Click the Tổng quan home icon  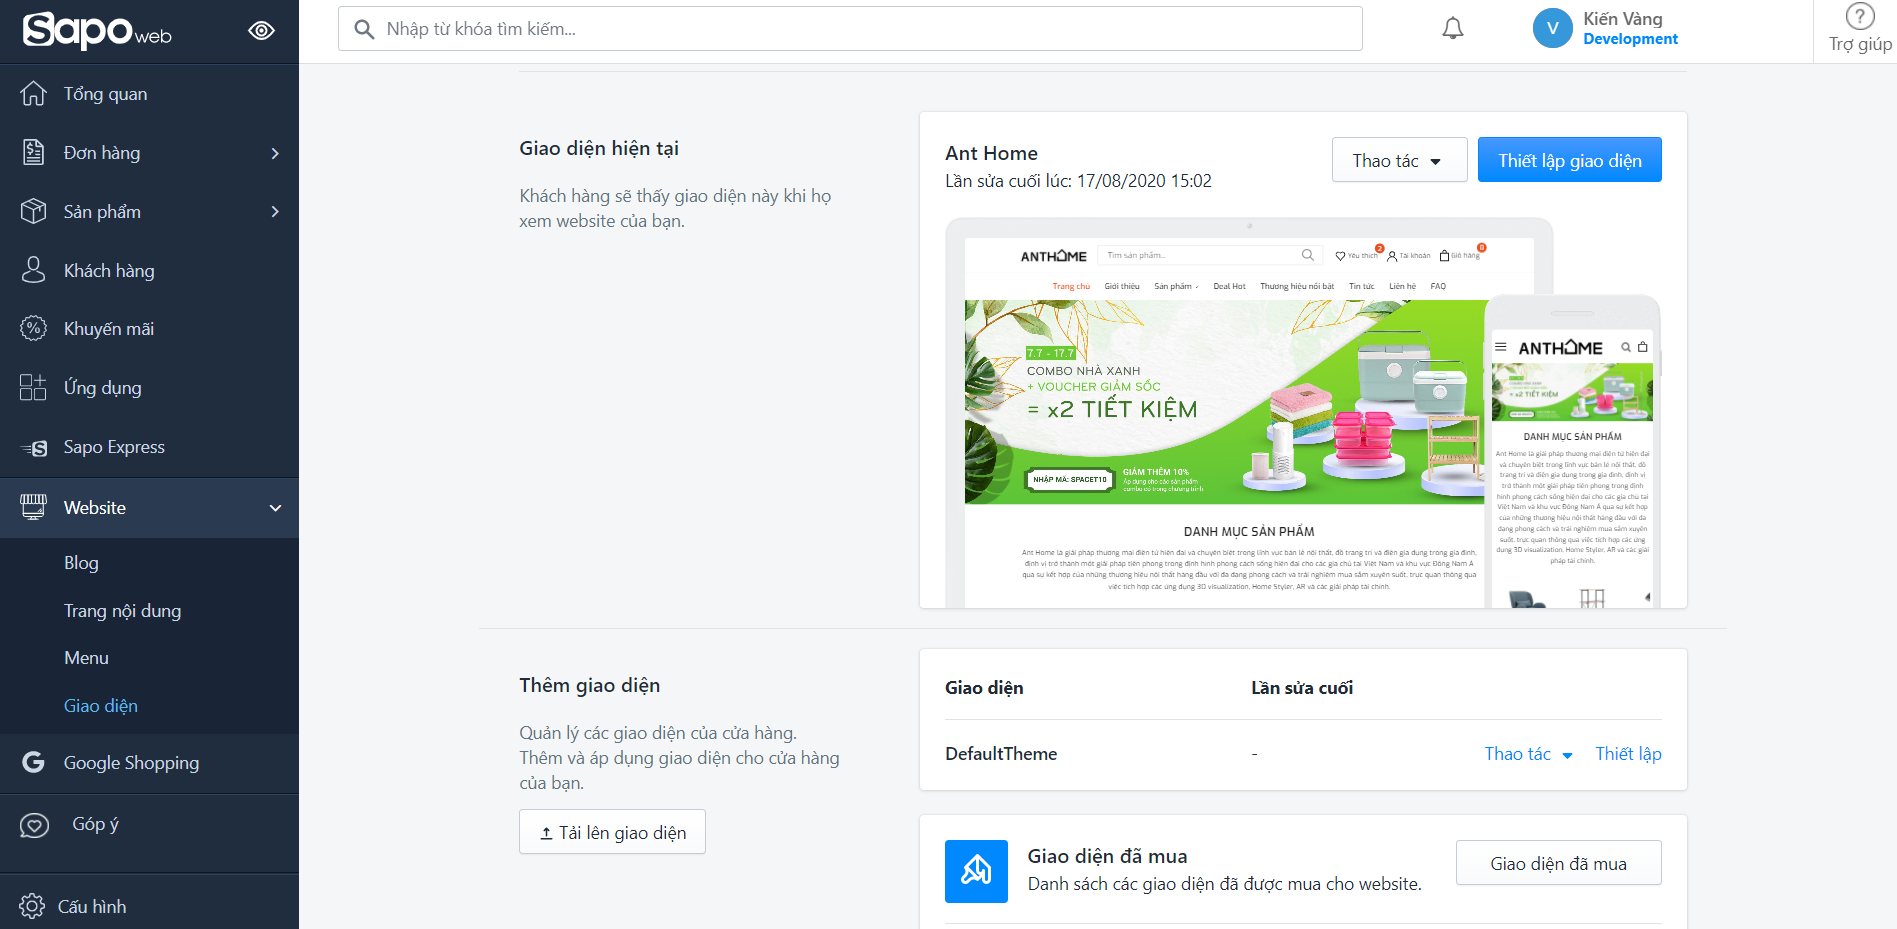(x=33, y=94)
